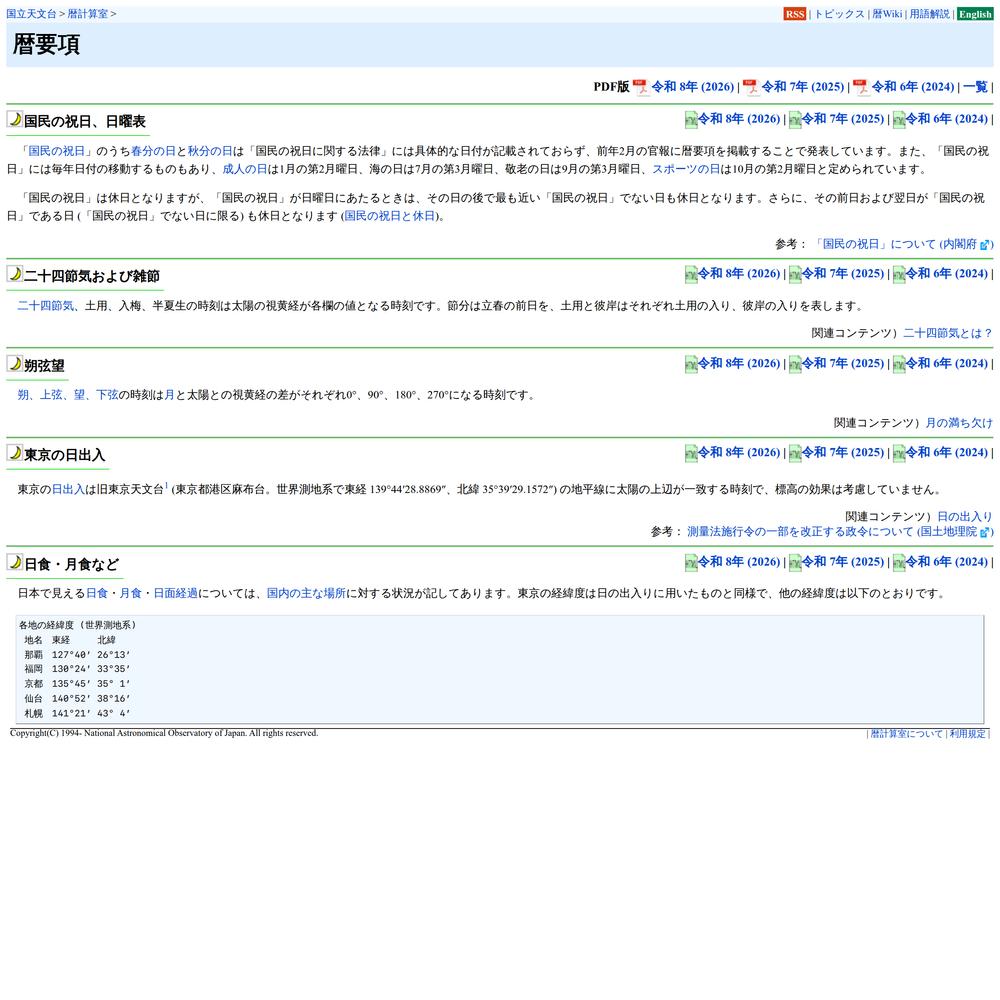The image size is (1000, 1000).
Task: Click the PDF icon for 令和 7年 (2025)
Action: pyautogui.click(x=751, y=87)
